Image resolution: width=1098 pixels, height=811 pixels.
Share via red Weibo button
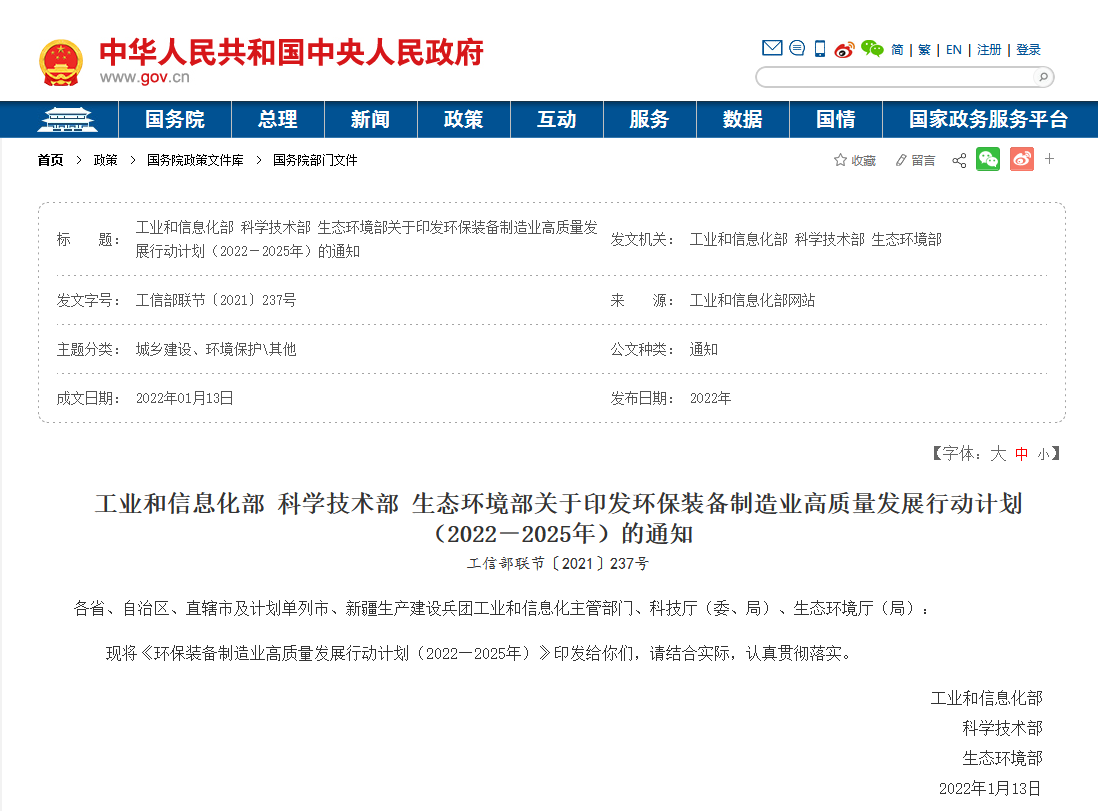coord(1022,160)
